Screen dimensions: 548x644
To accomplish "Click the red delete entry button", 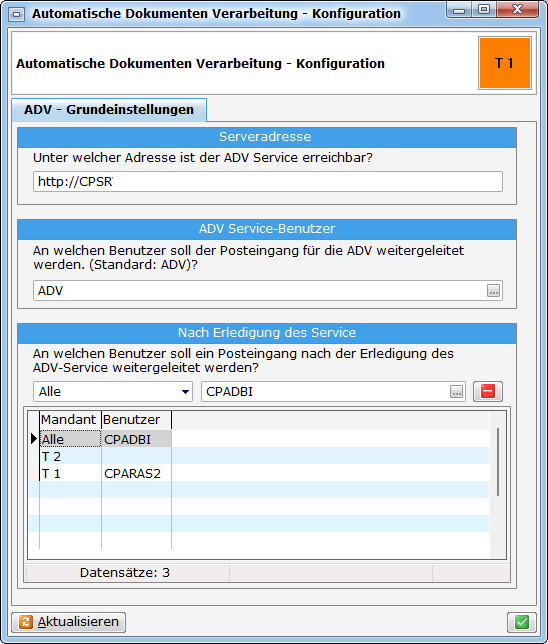I will click(x=488, y=391).
